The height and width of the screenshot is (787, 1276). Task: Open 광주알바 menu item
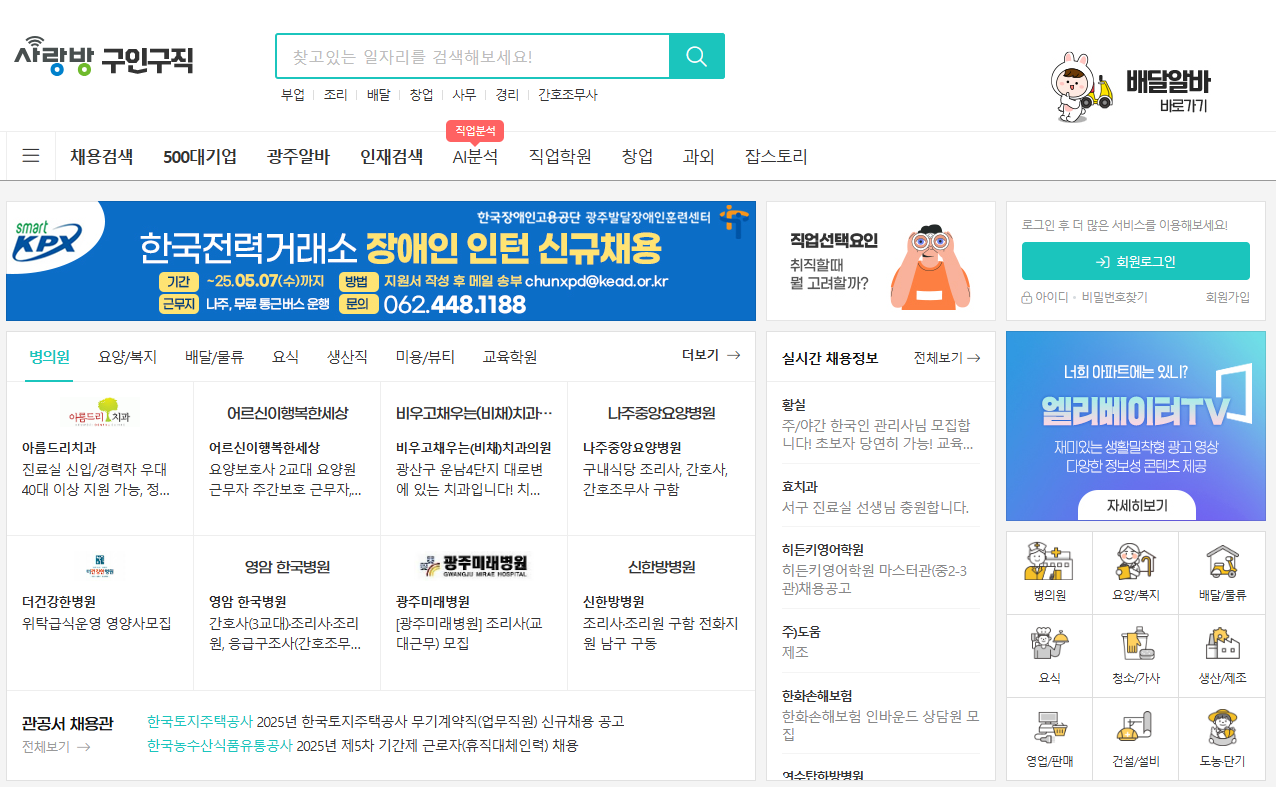point(298,156)
